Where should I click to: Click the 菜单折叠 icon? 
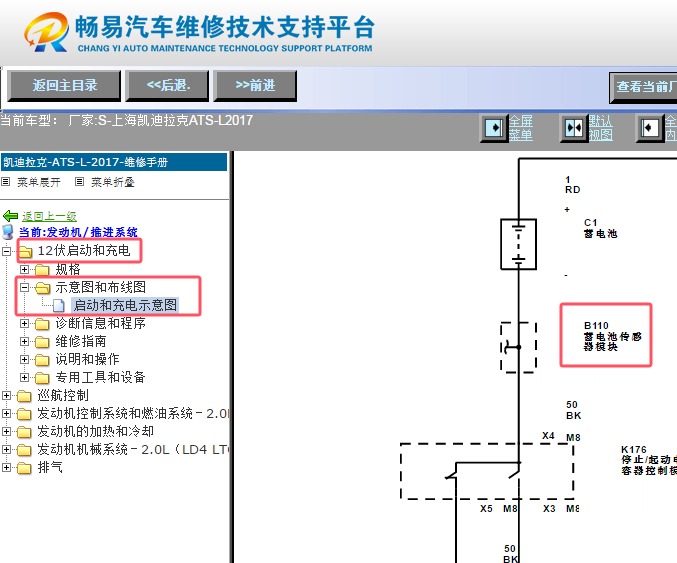coord(79,182)
